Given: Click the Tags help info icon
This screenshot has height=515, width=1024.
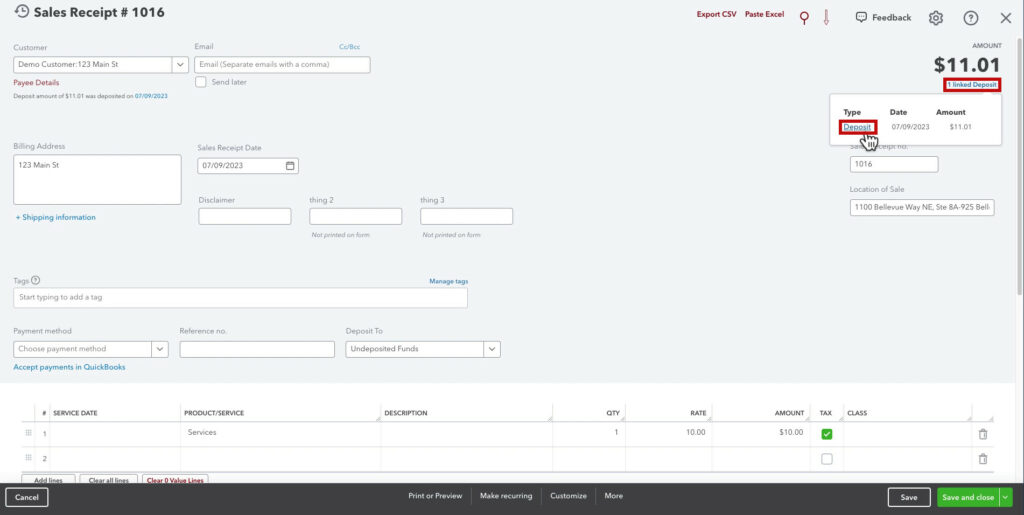Looking at the screenshot, I should coord(35,280).
